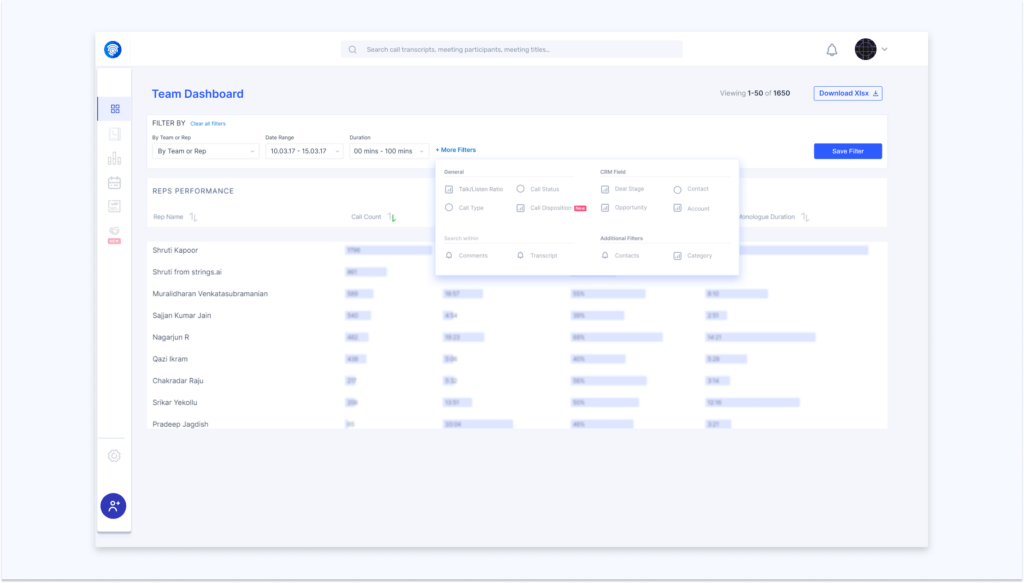The image size is (1024, 583).
Task: Open the dashboard grid view in sidebar
Action: (x=114, y=108)
